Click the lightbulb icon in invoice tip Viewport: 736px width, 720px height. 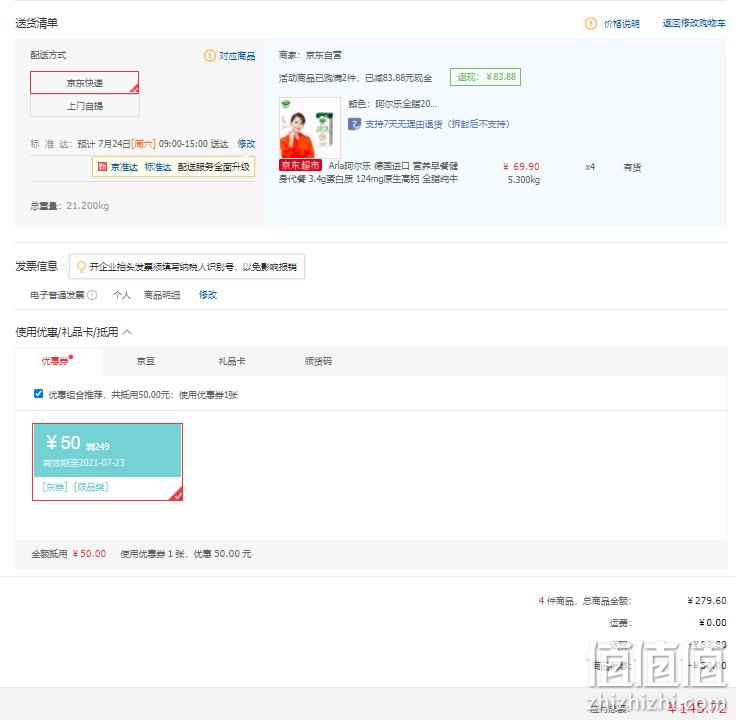click(x=81, y=267)
